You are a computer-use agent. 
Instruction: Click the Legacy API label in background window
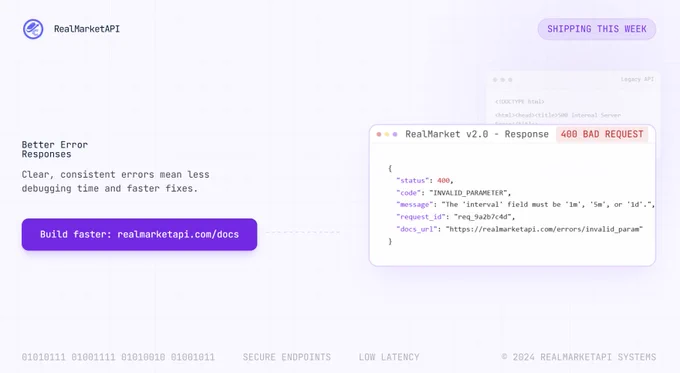click(x=637, y=79)
